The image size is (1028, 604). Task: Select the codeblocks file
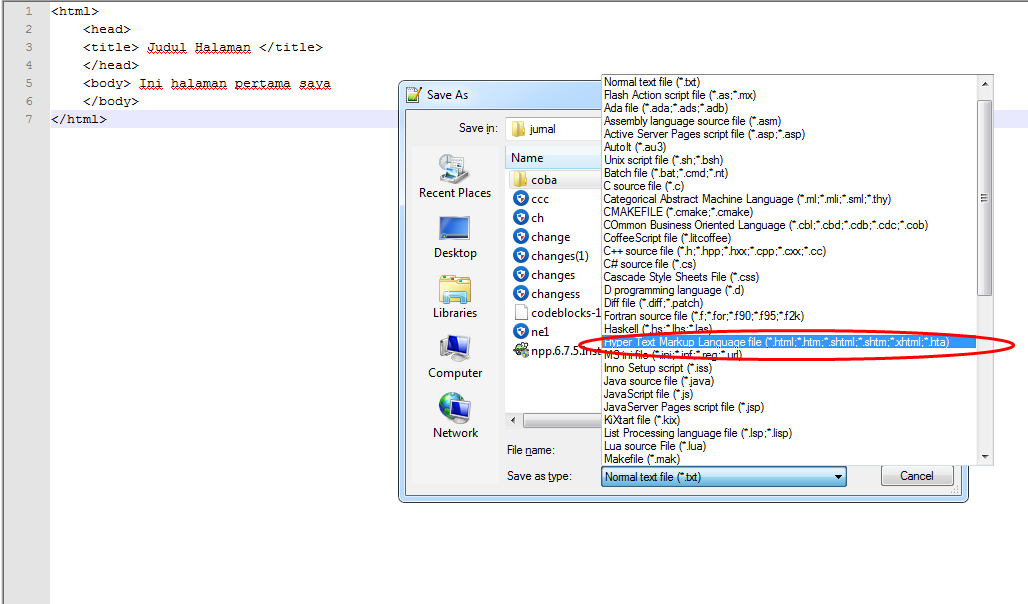point(547,312)
